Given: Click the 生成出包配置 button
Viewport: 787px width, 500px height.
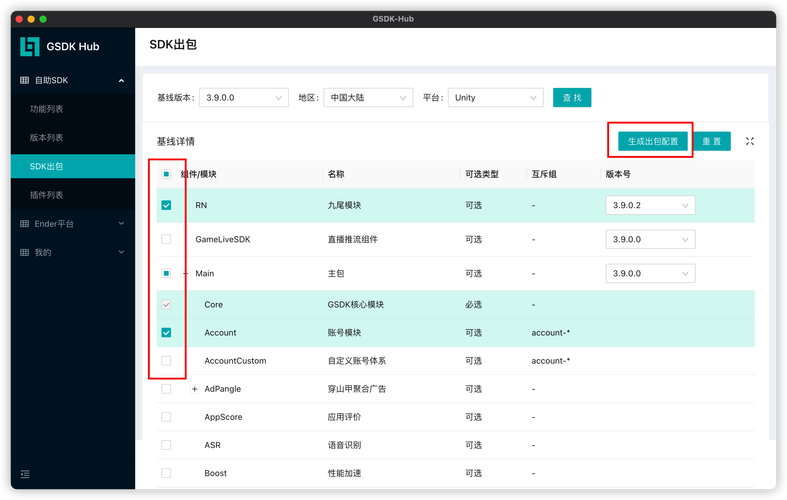Looking at the screenshot, I should point(652,141).
